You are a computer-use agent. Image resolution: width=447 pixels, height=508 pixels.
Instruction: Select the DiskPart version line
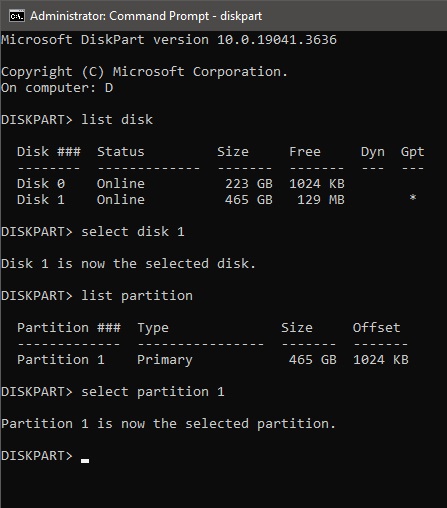pyautogui.click(x=169, y=40)
